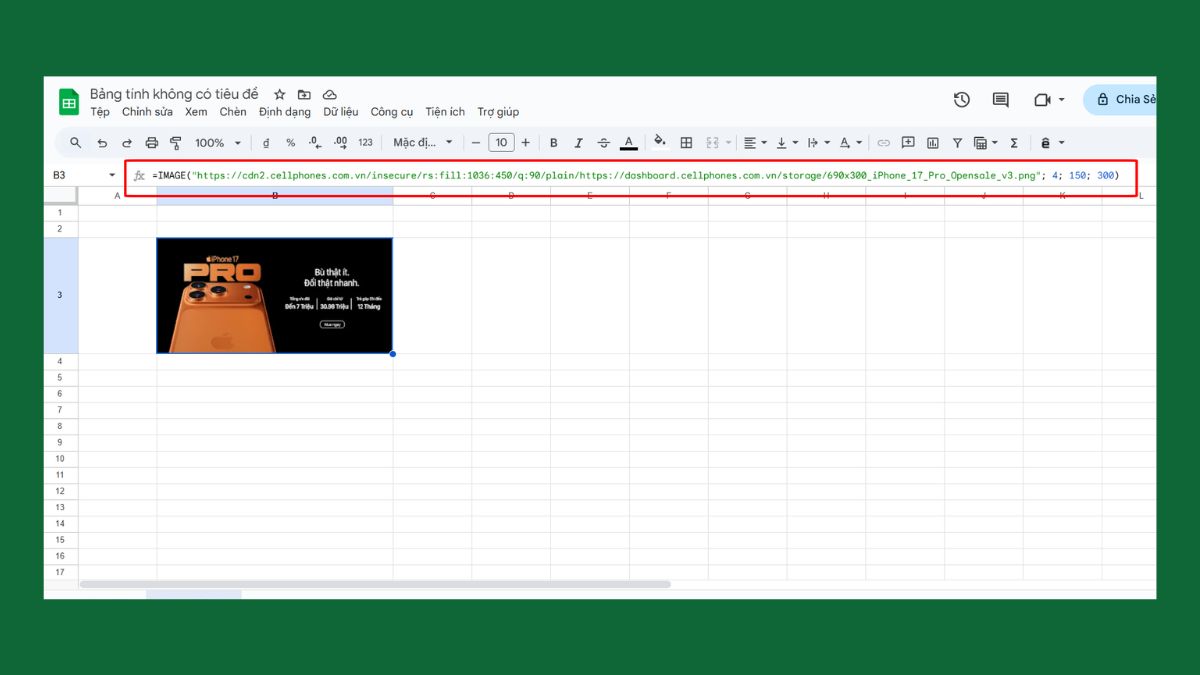Image resolution: width=1200 pixels, height=675 pixels.
Task: Click the Borders icon in the toolbar
Action: click(x=686, y=142)
